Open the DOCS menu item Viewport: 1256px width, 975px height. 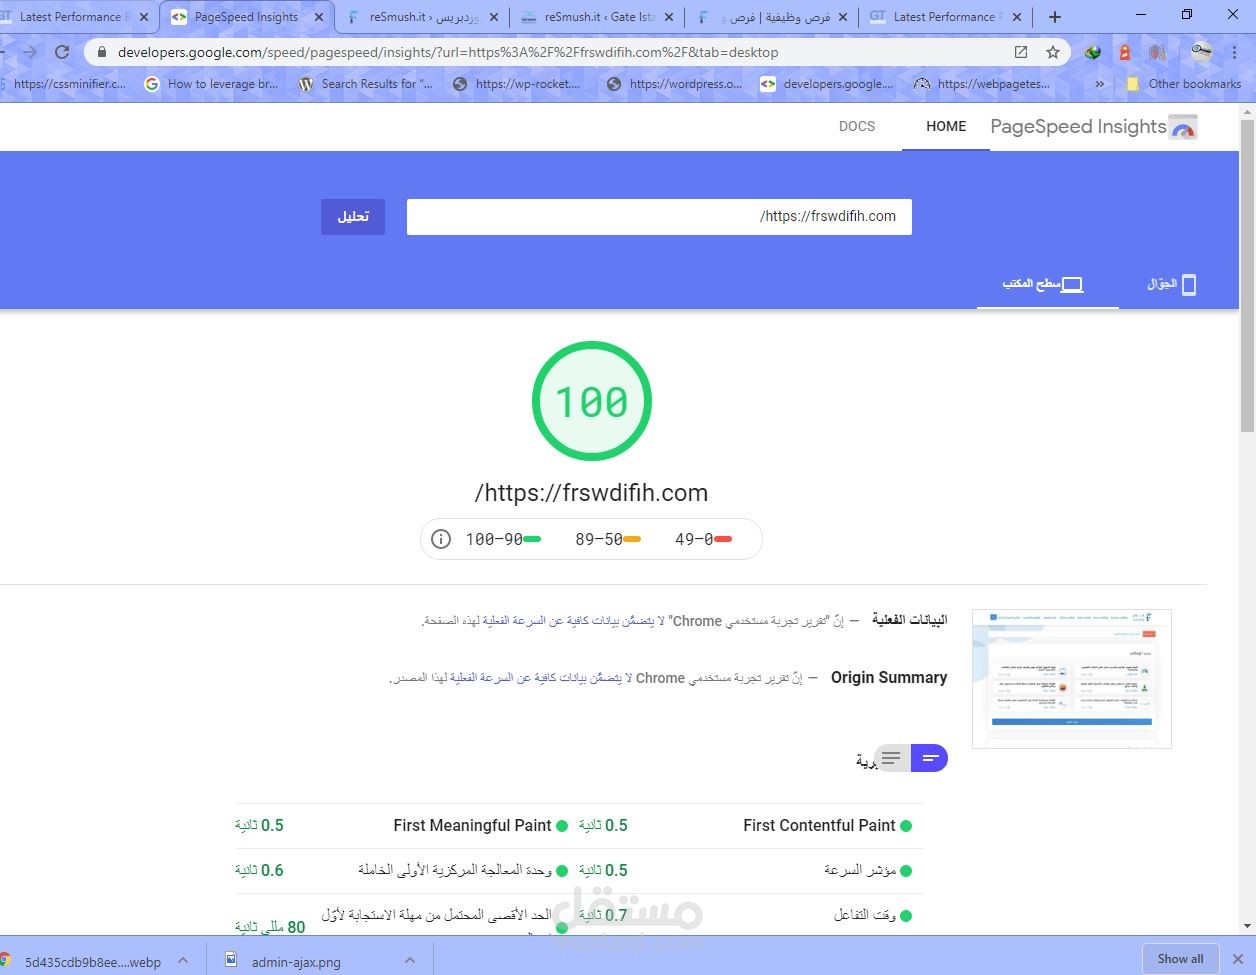coord(856,126)
